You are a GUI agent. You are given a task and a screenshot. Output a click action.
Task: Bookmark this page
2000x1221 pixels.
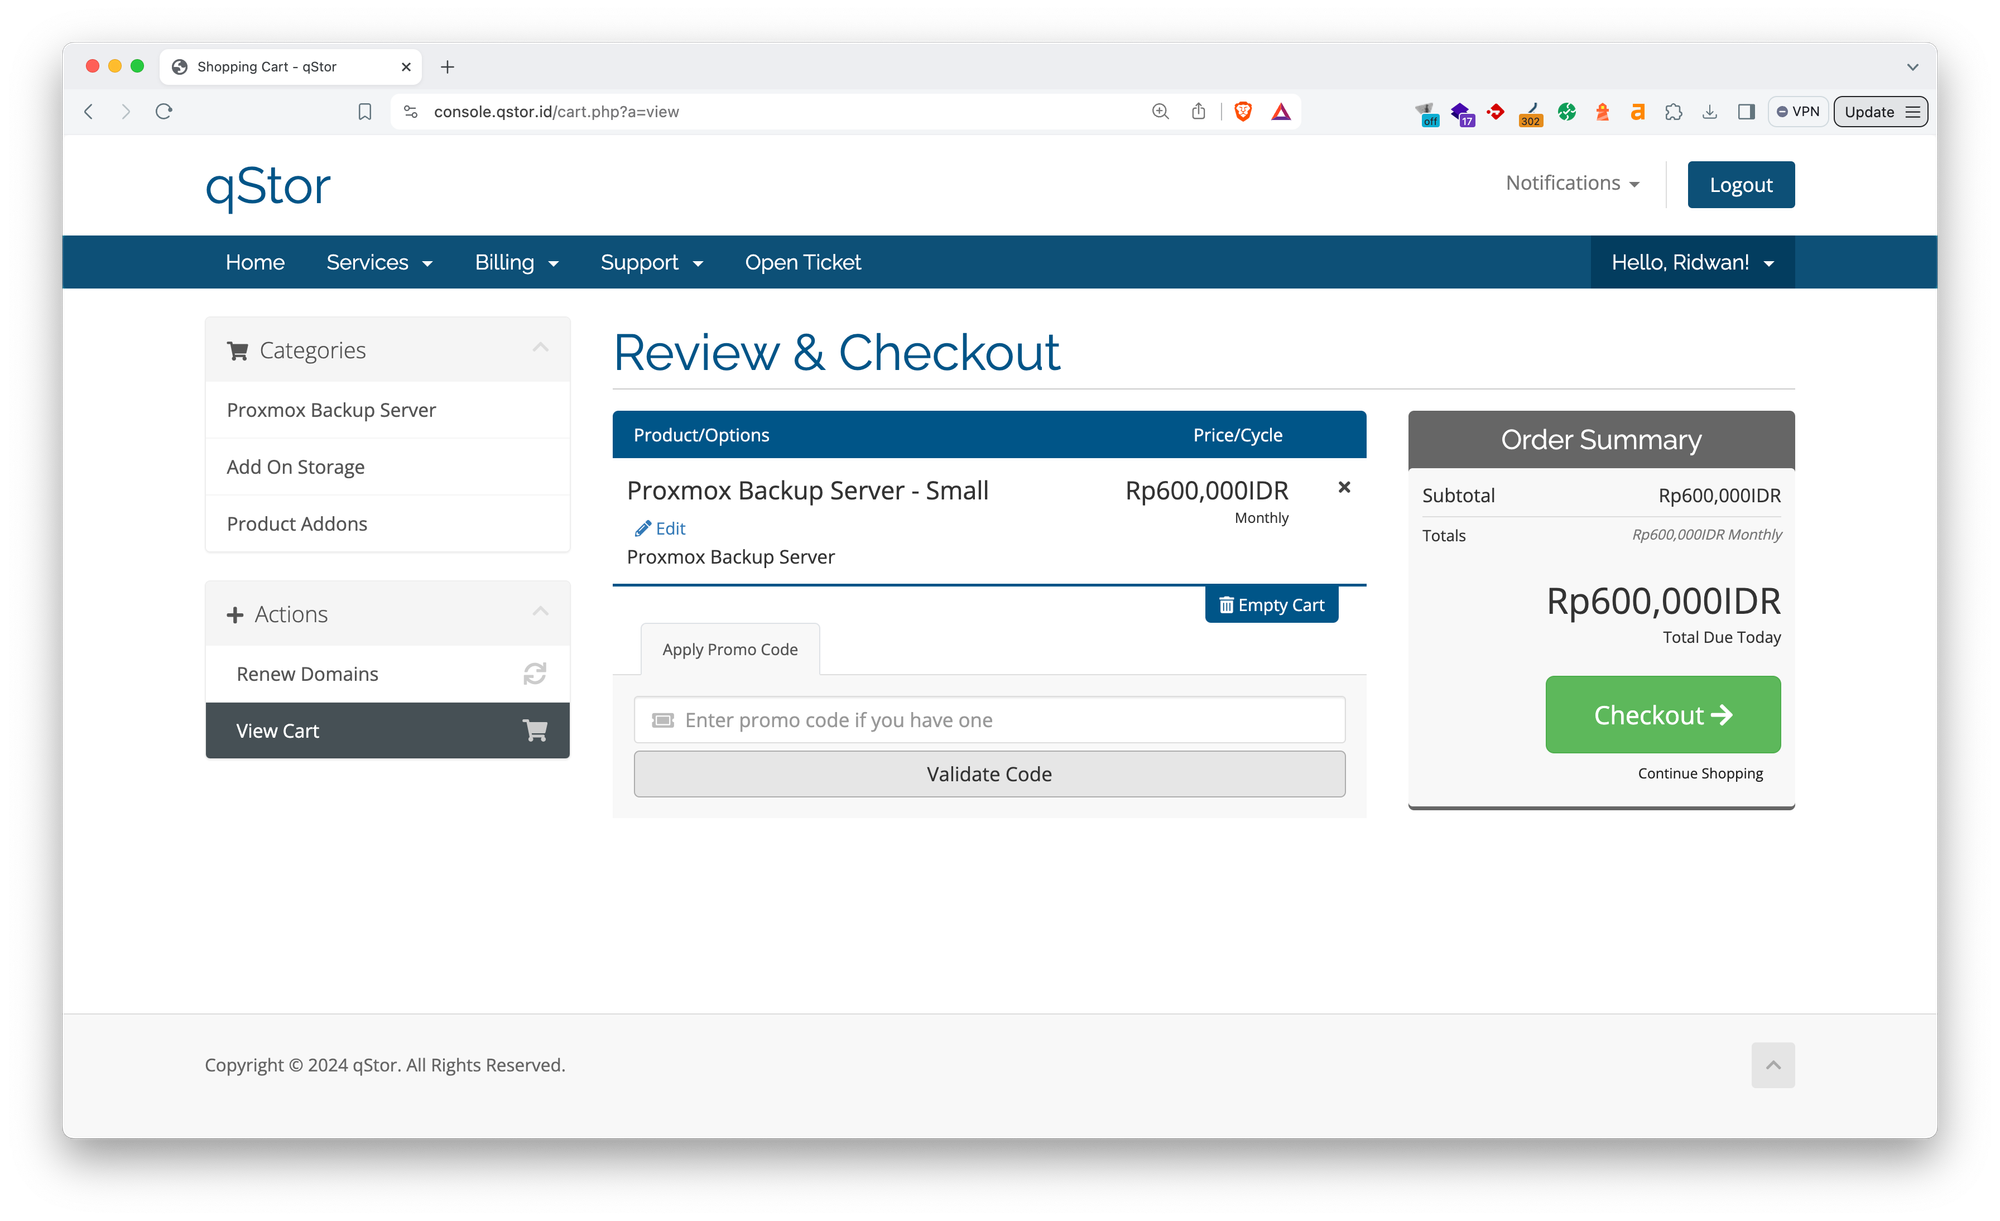click(365, 111)
